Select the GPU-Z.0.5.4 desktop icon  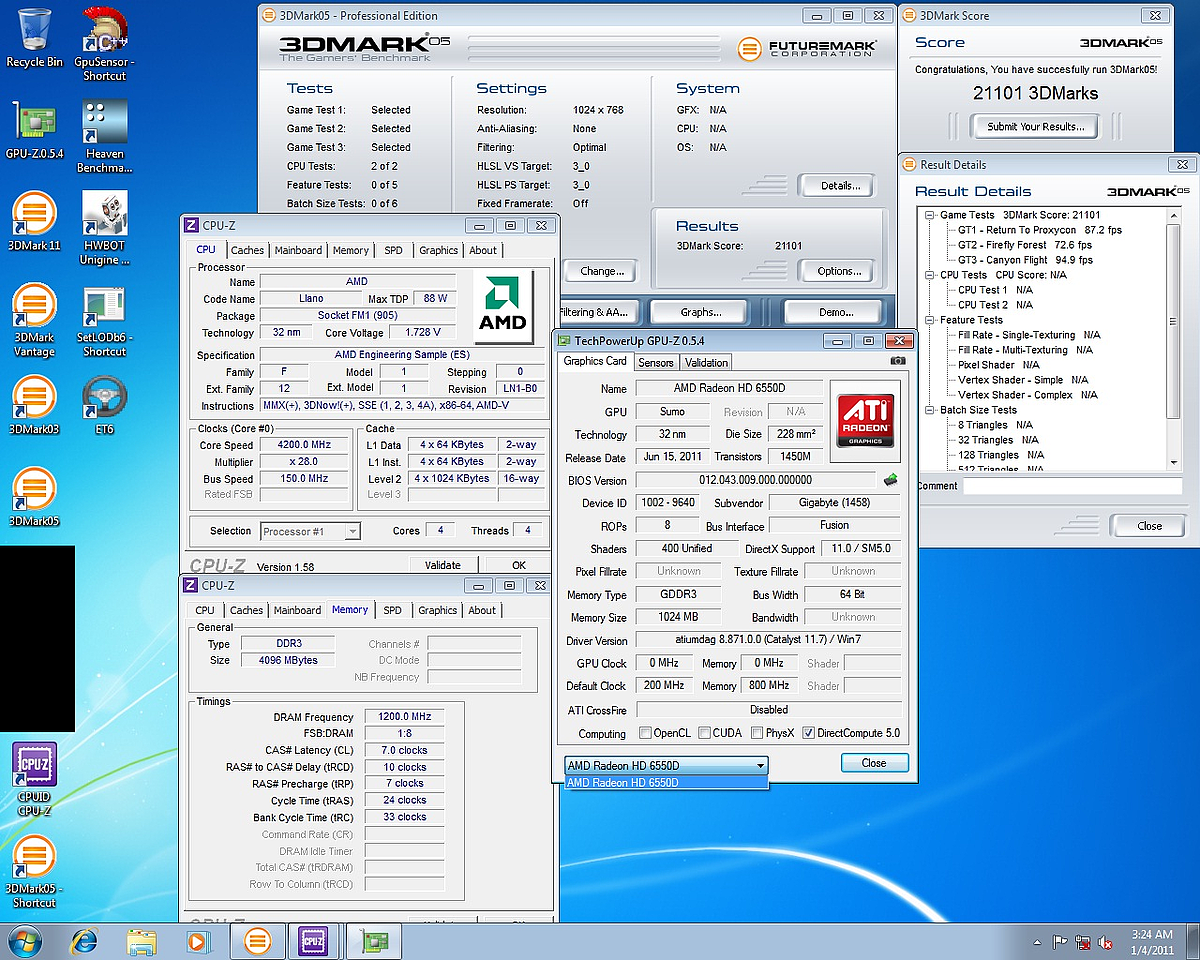tap(34, 131)
